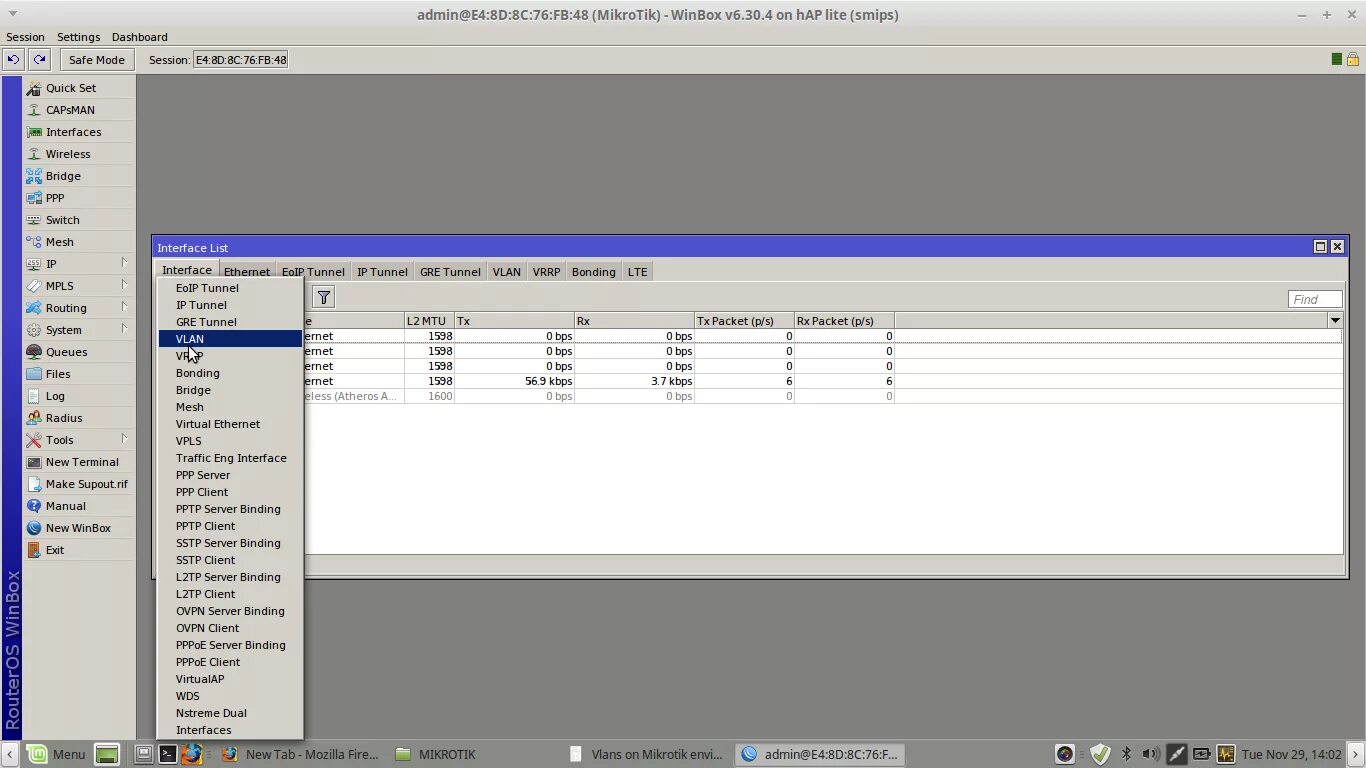Open the Linux Mint Menu button
The height and width of the screenshot is (768, 1366).
click(57, 754)
